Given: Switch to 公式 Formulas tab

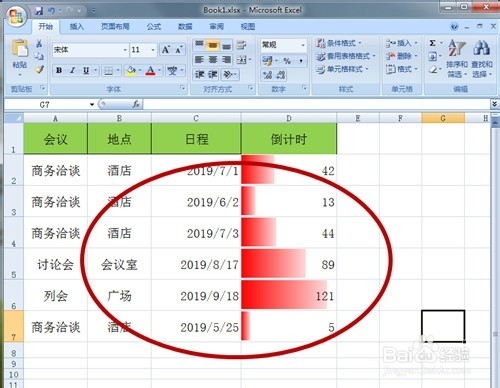Looking at the screenshot, I should 154,27.
